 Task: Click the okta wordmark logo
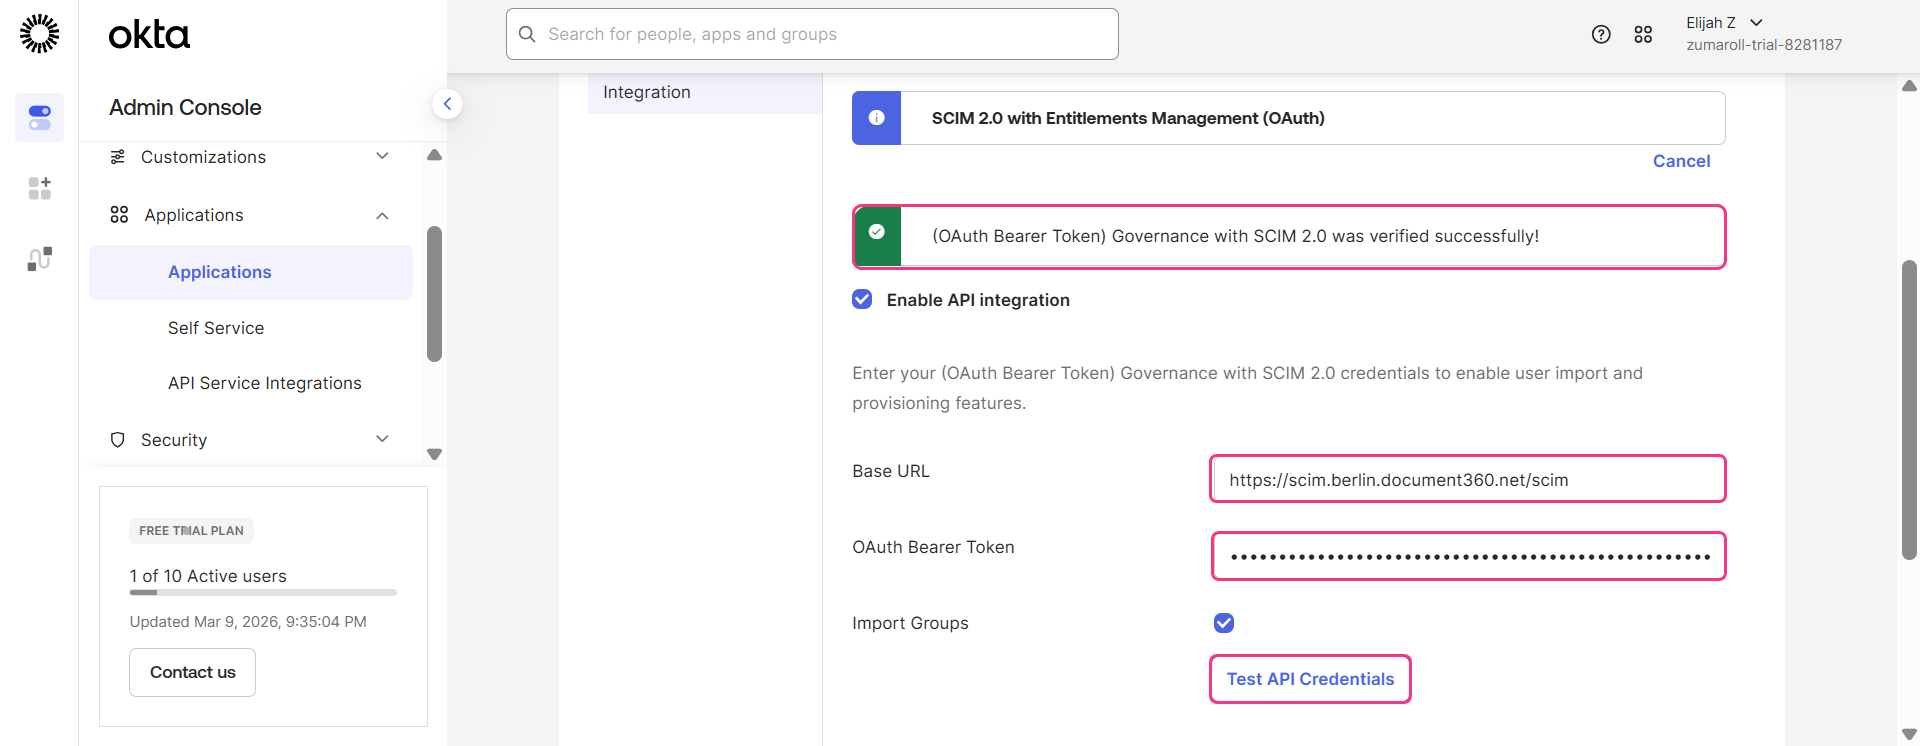(x=149, y=35)
